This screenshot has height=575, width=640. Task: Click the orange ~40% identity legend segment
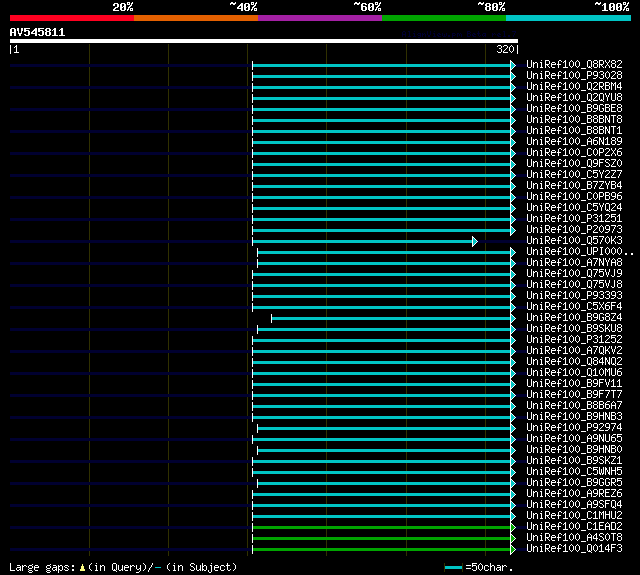(x=196, y=18)
